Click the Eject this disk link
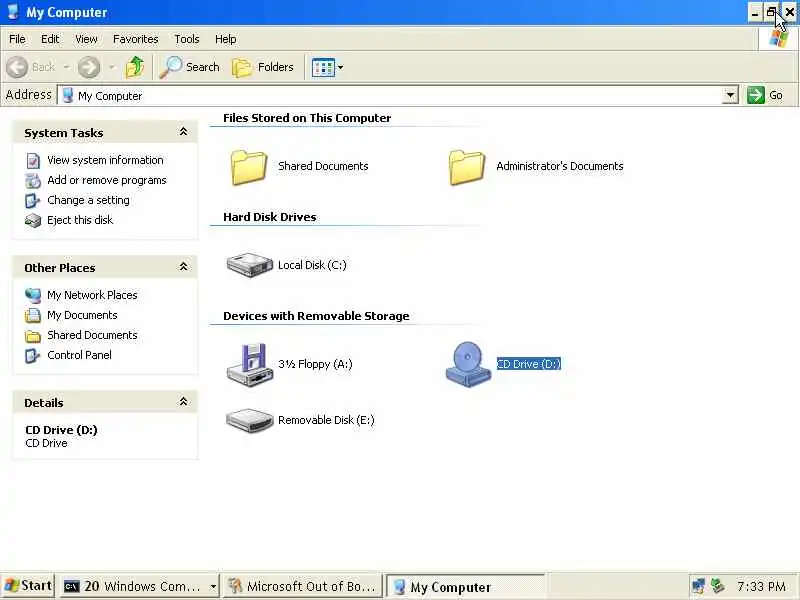This screenshot has height=600, width=800. [x=80, y=220]
